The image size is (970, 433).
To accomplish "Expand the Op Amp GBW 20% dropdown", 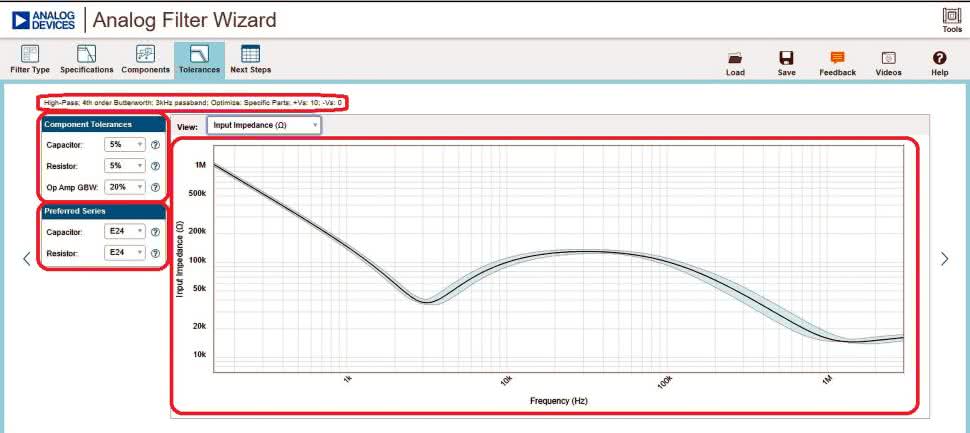I will pos(125,186).
